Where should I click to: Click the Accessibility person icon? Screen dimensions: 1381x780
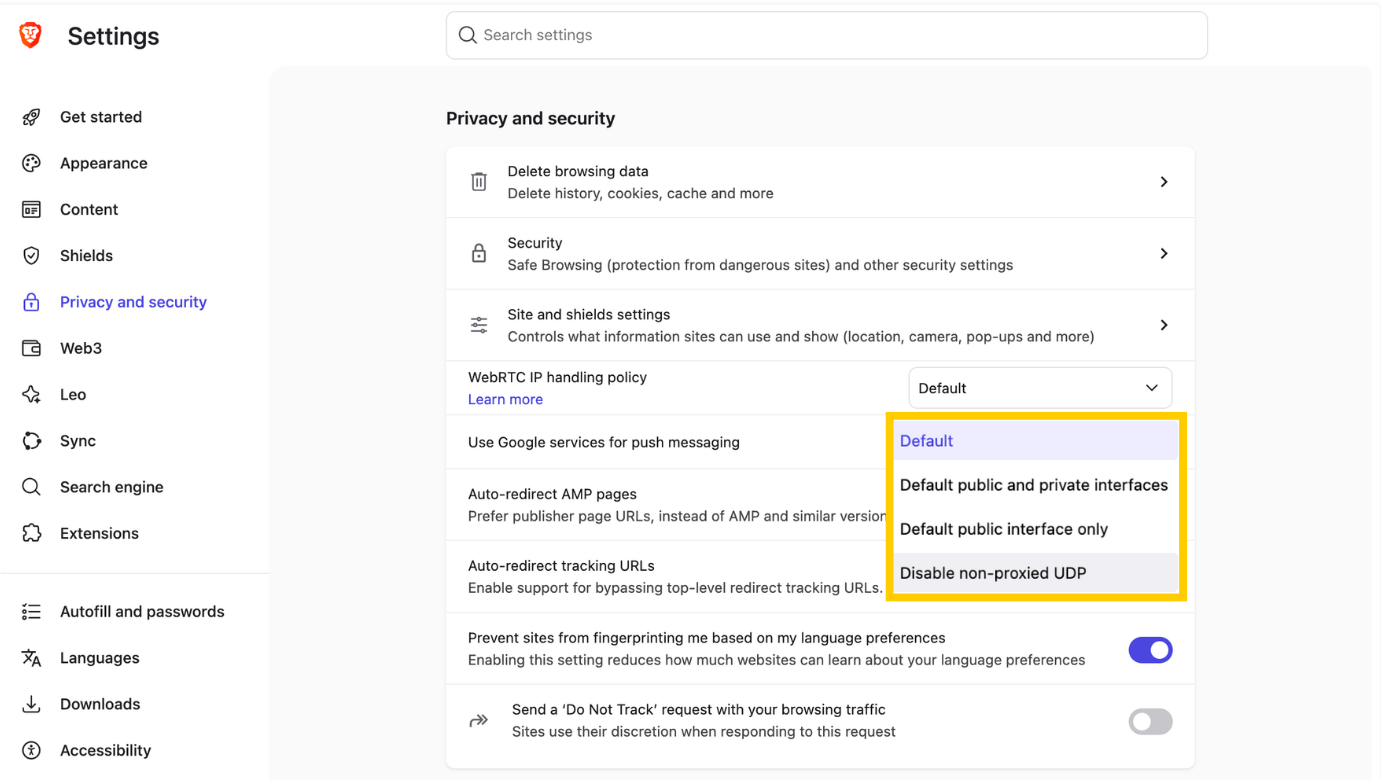coord(31,750)
